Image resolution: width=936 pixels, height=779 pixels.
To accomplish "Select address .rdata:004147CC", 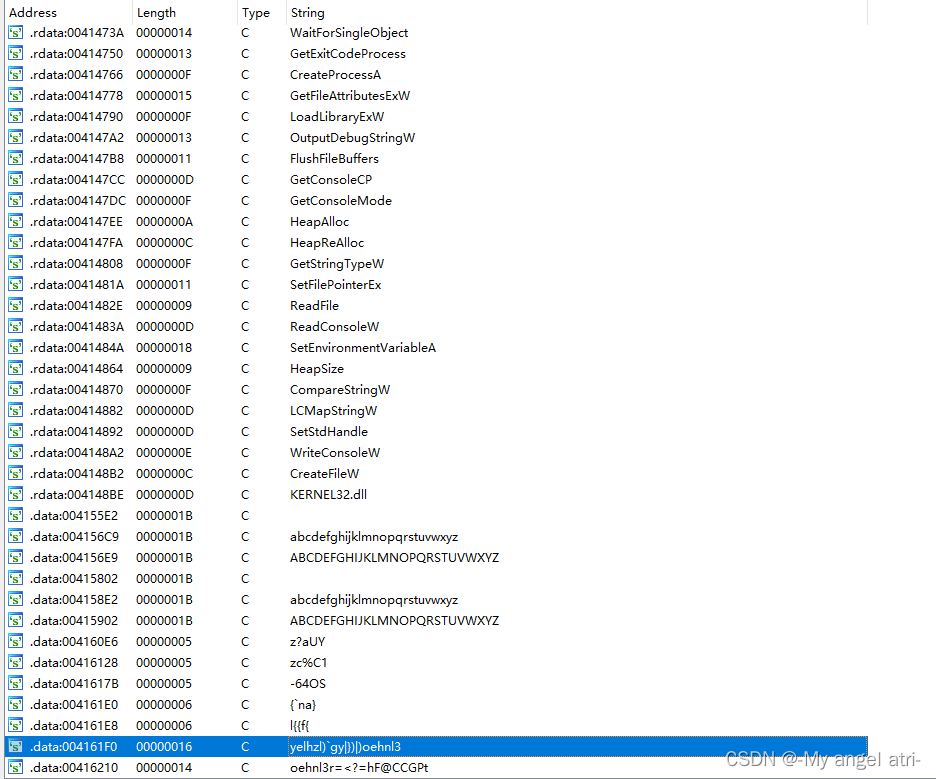I will (x=78, y=180).
